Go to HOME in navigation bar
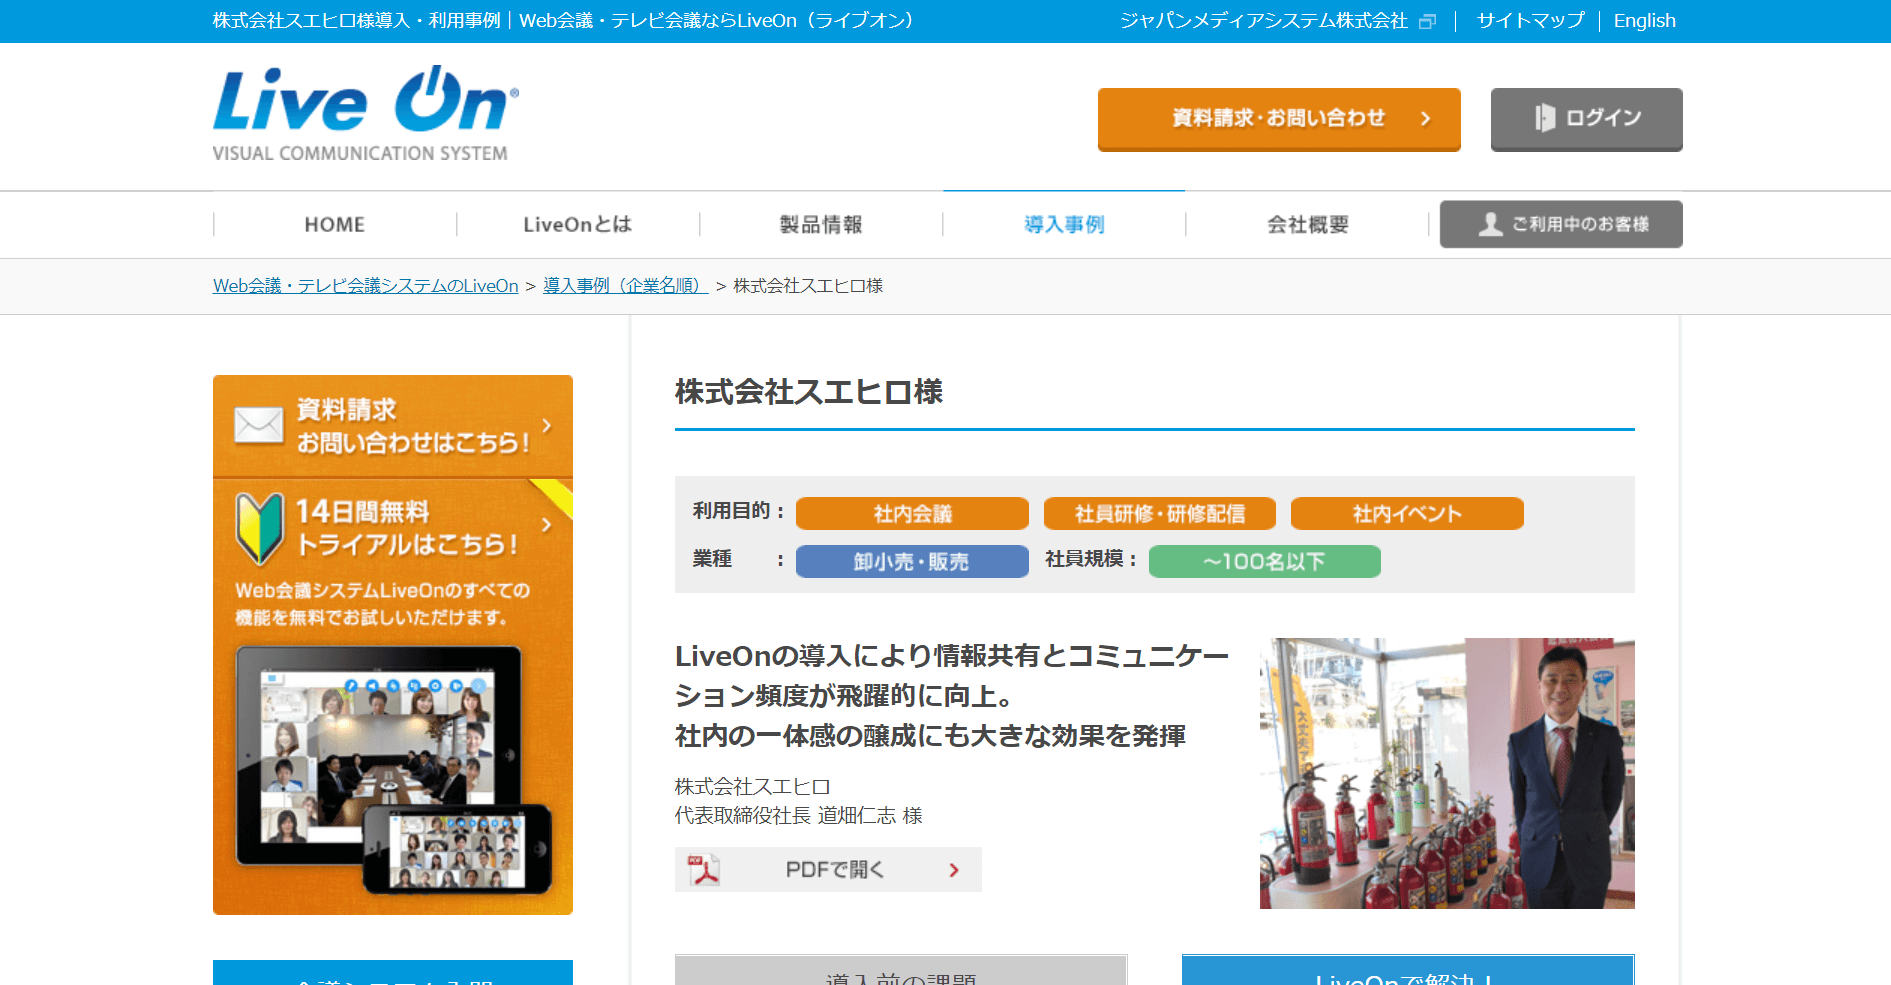The image size is (1891, 985). point(335,225)
